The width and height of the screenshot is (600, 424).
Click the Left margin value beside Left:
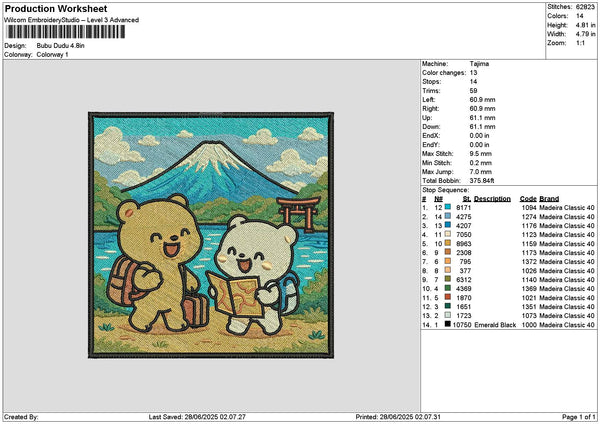482,100
